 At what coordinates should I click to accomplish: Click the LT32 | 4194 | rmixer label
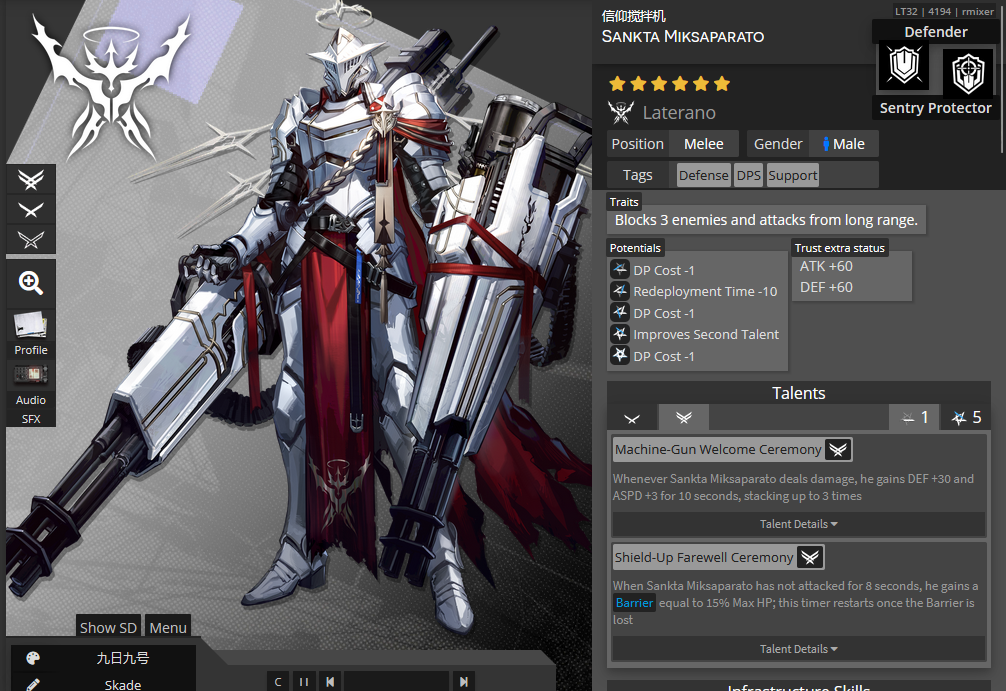pyautogui.click(x=944, y=11)
